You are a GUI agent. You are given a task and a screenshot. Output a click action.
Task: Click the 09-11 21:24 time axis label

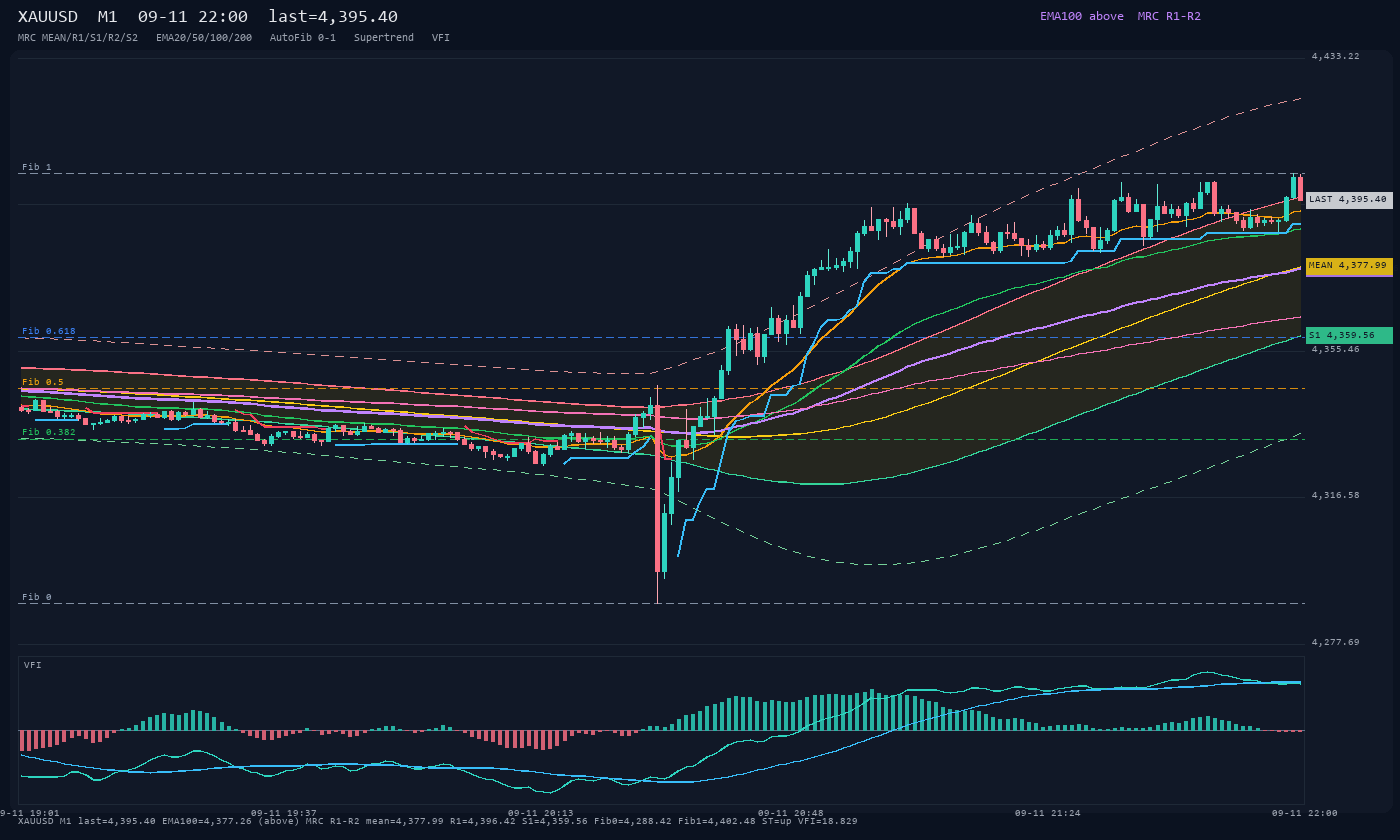click(1048, 813)
